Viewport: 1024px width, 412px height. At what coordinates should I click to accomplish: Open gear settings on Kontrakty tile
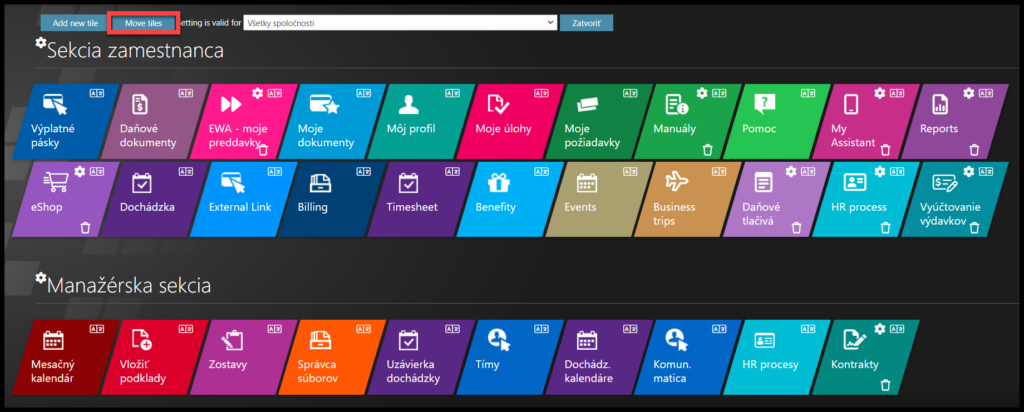(x=880, y=328)
